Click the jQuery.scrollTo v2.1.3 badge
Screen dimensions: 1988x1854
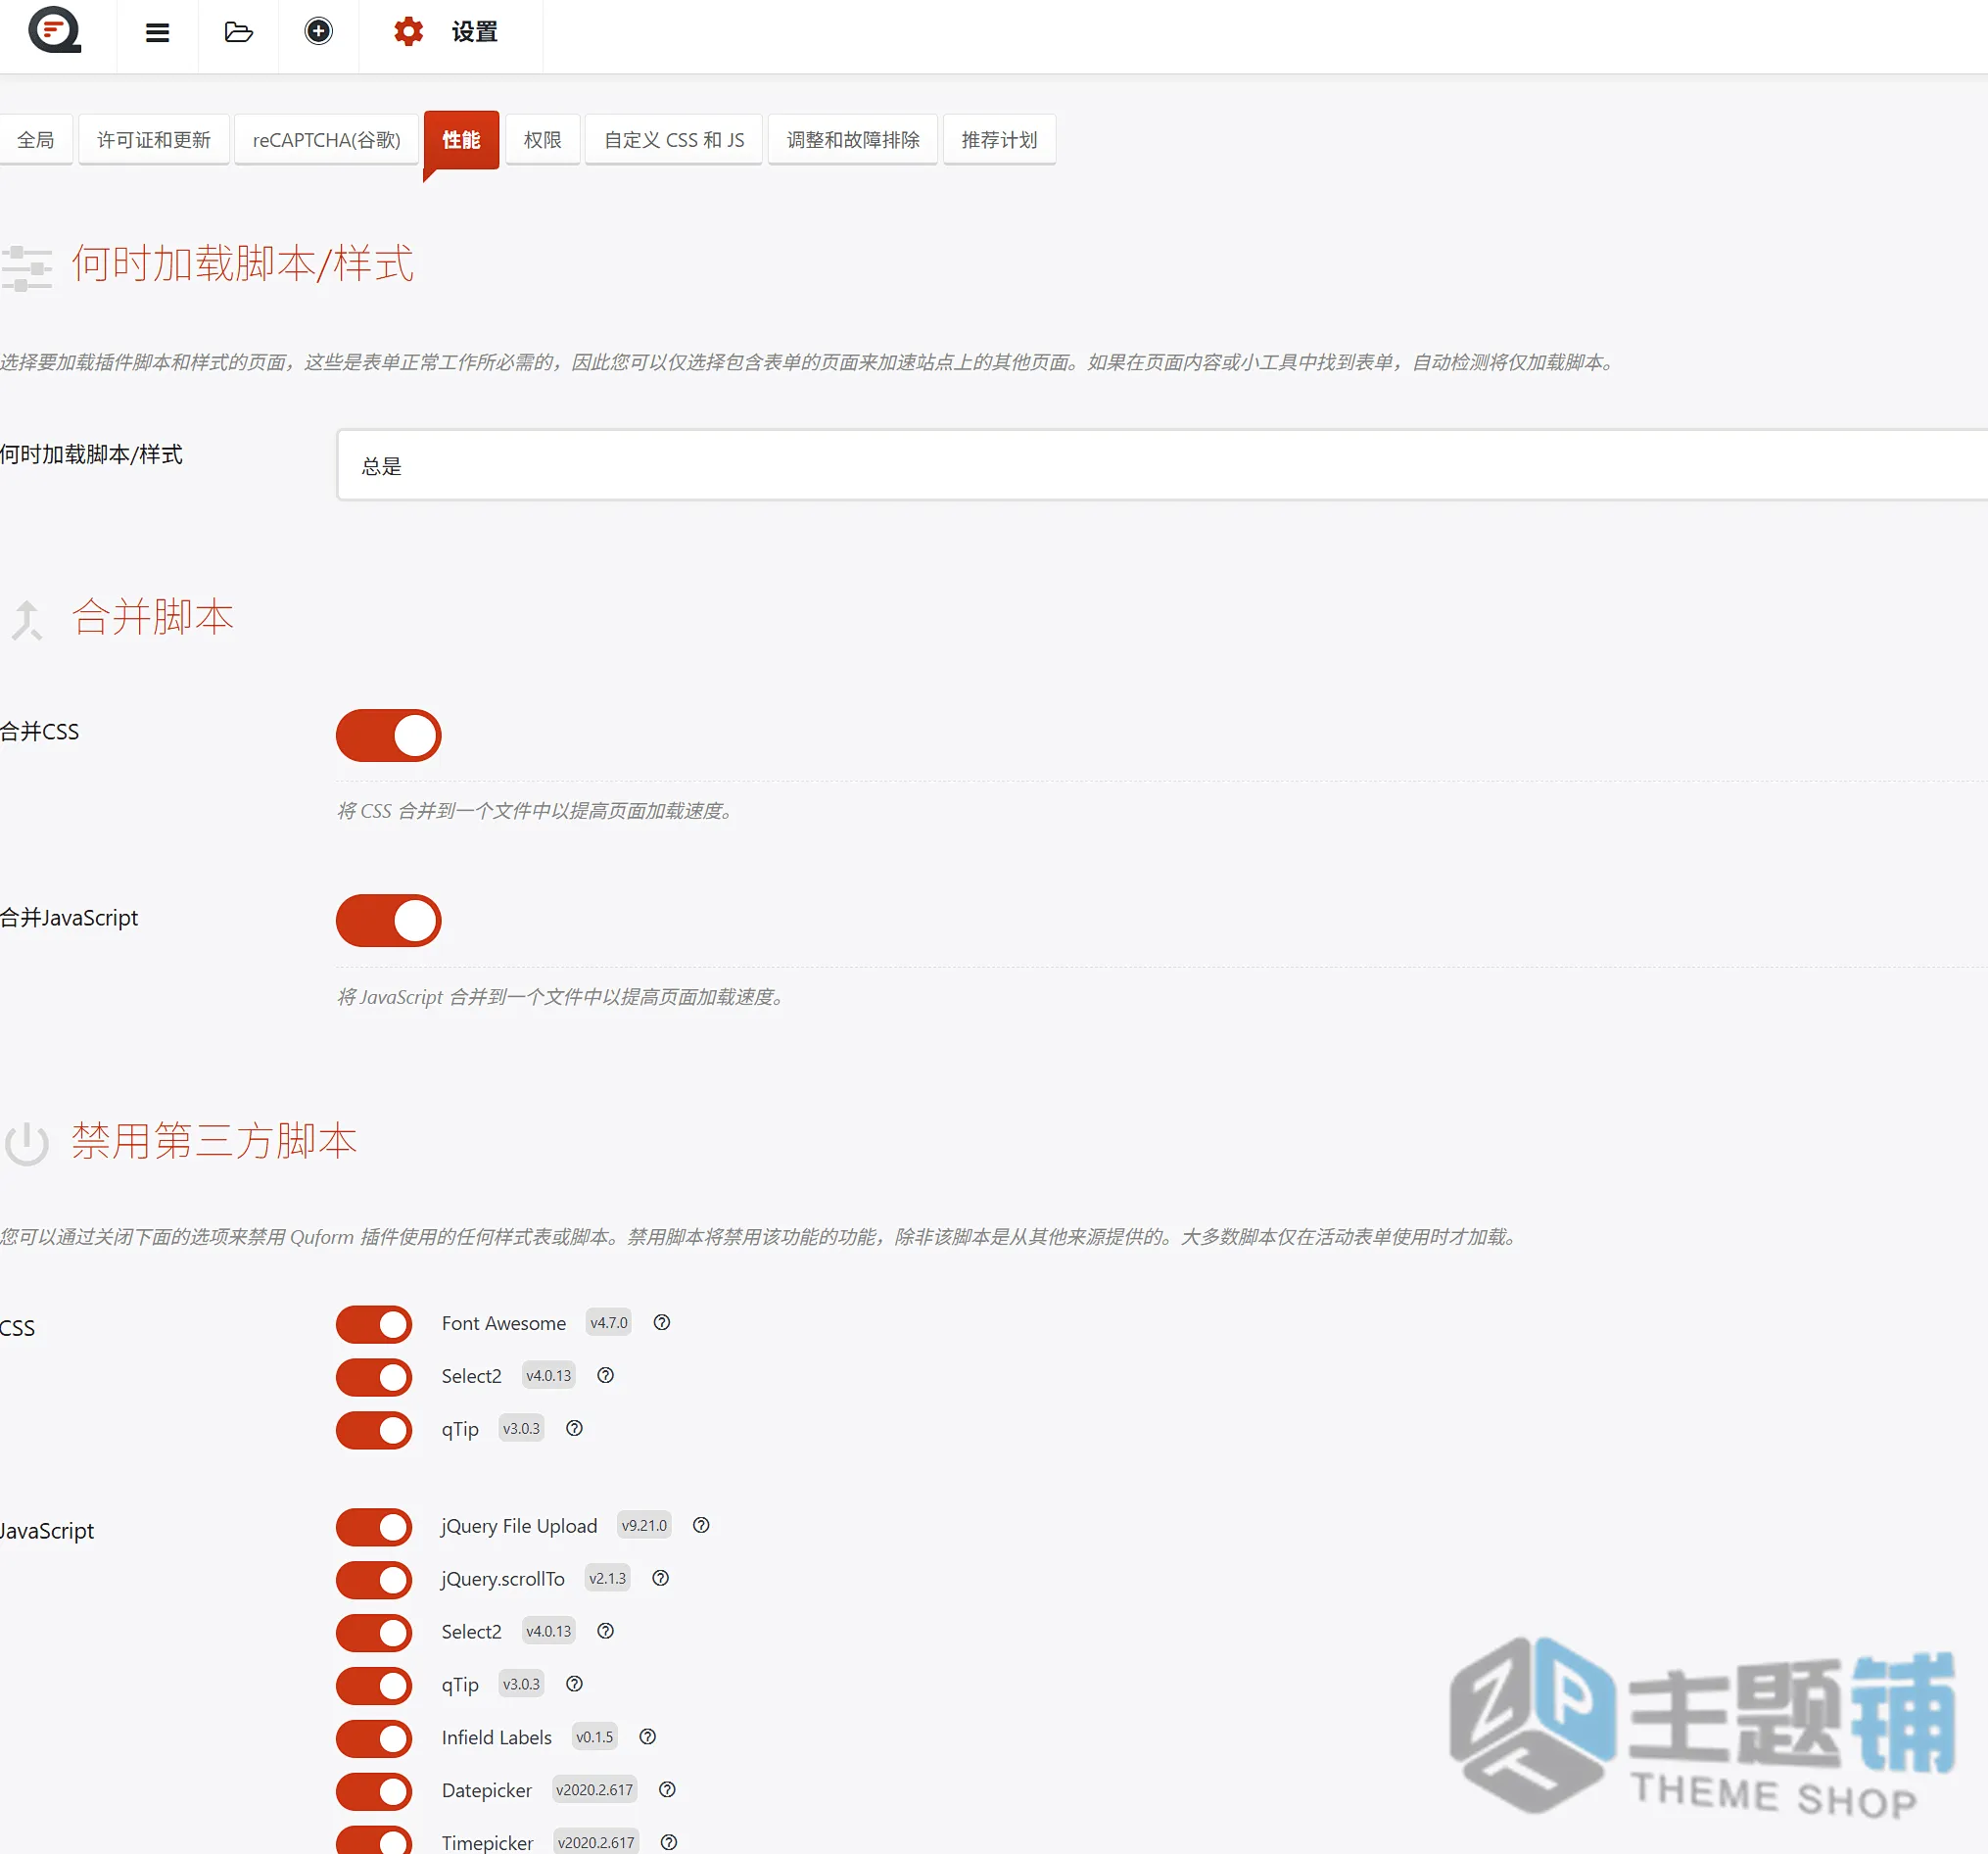pyautogui.click(x=607, y=1578)
